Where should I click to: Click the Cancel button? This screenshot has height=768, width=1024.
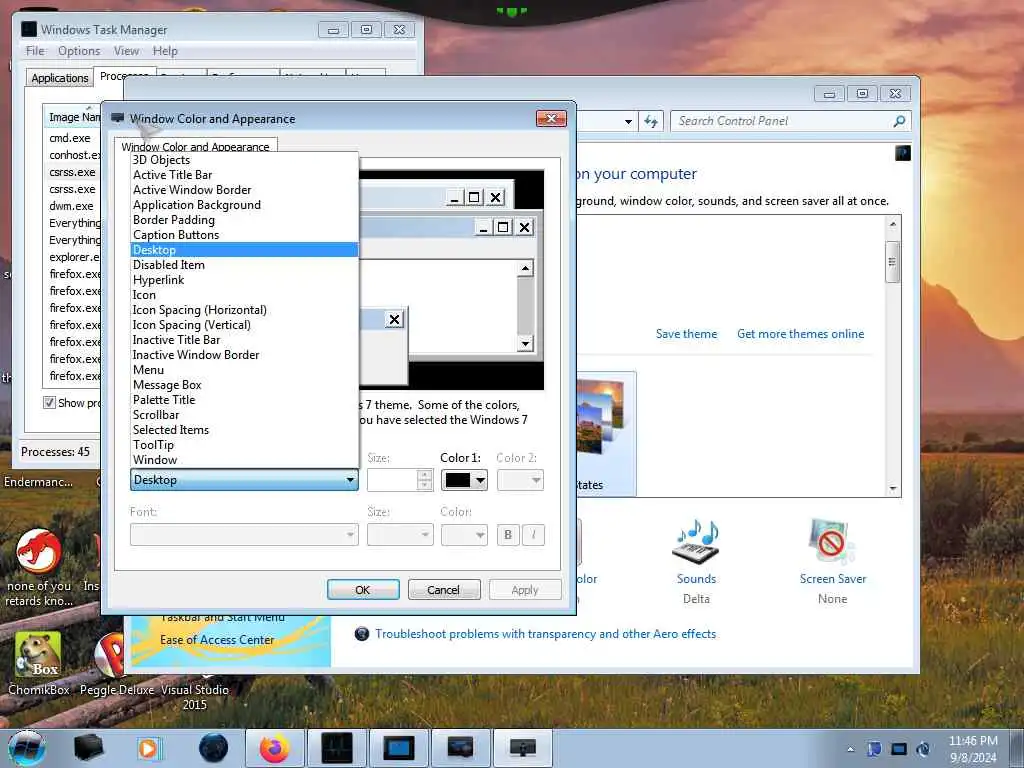[444, 590]
